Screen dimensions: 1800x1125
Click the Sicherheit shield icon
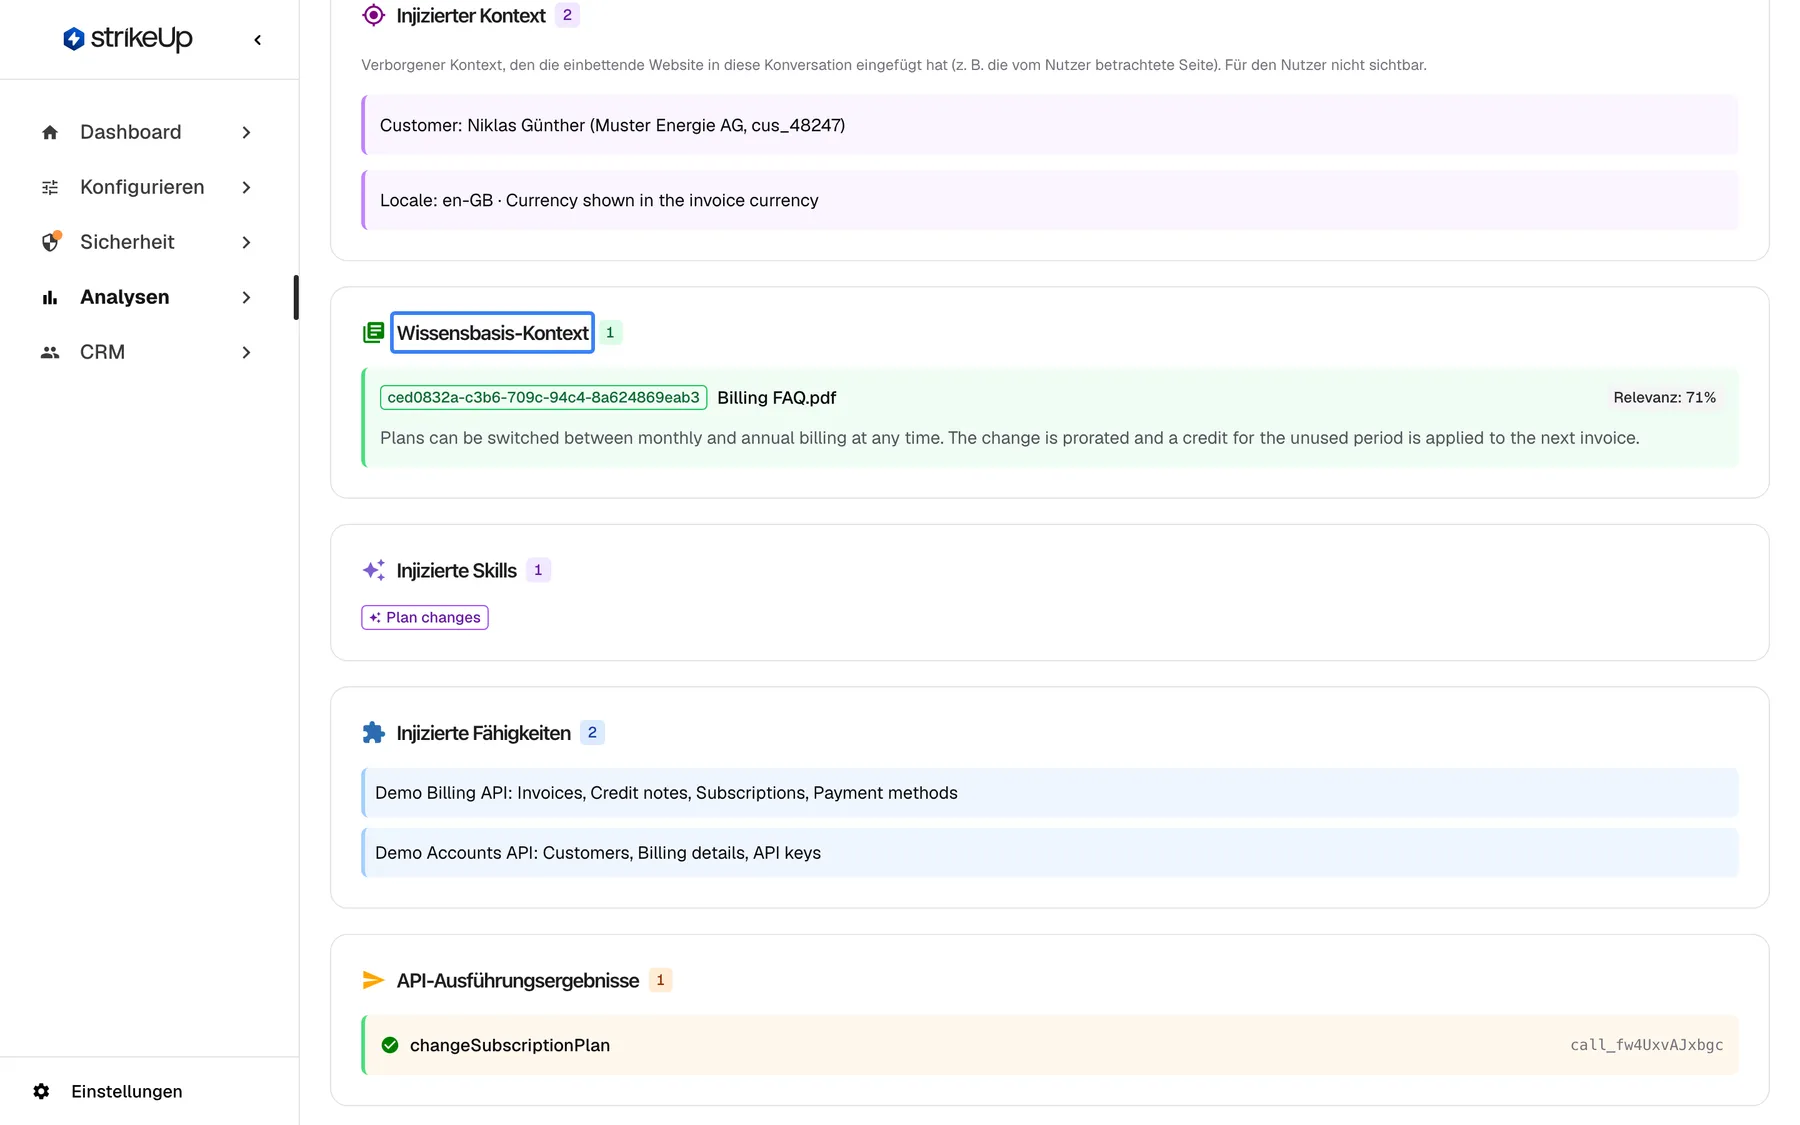coord(50,242)
